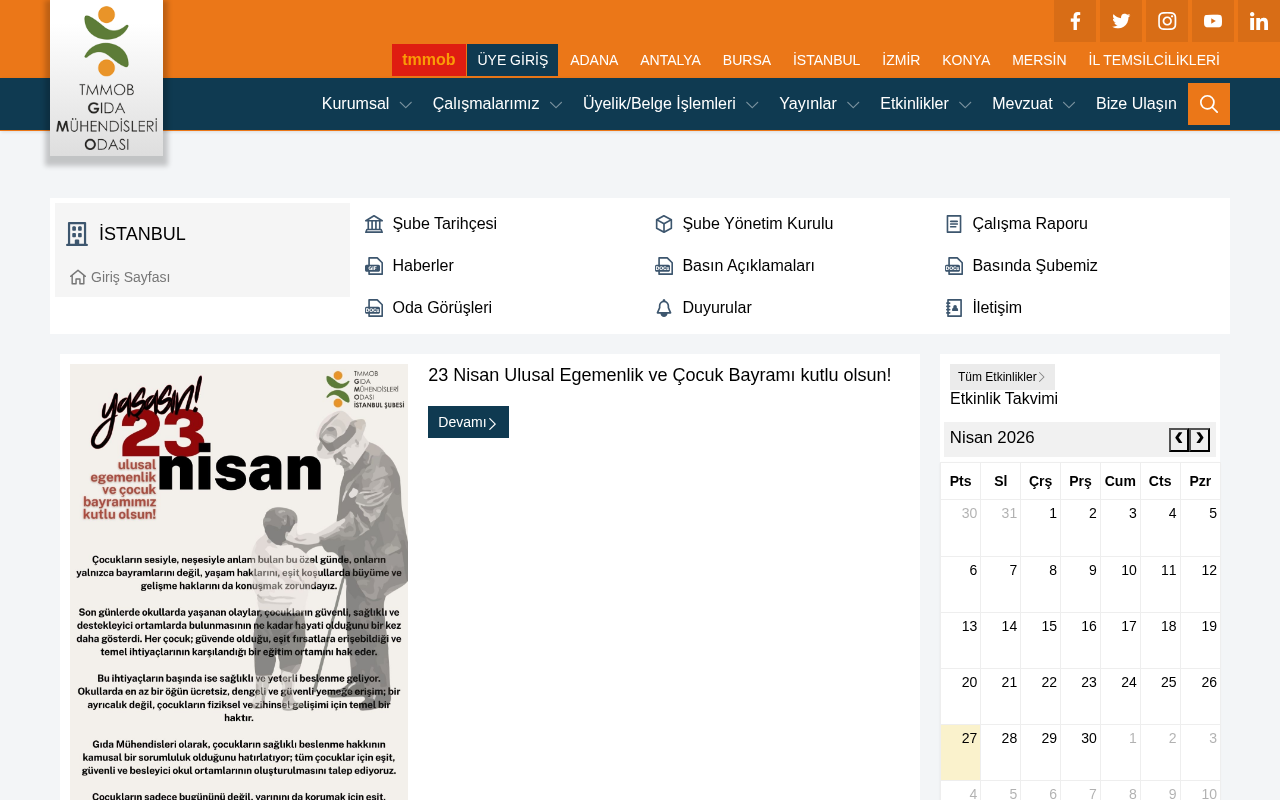Viewport: 1280px width, 800px height.
Task: Click the Giriş Sayfası home icon
Action: tap(78, 277)
